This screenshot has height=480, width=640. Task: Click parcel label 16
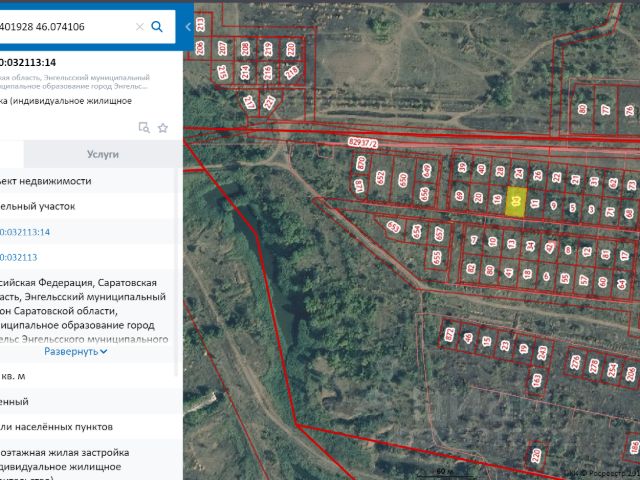click(x=497, y=200)
